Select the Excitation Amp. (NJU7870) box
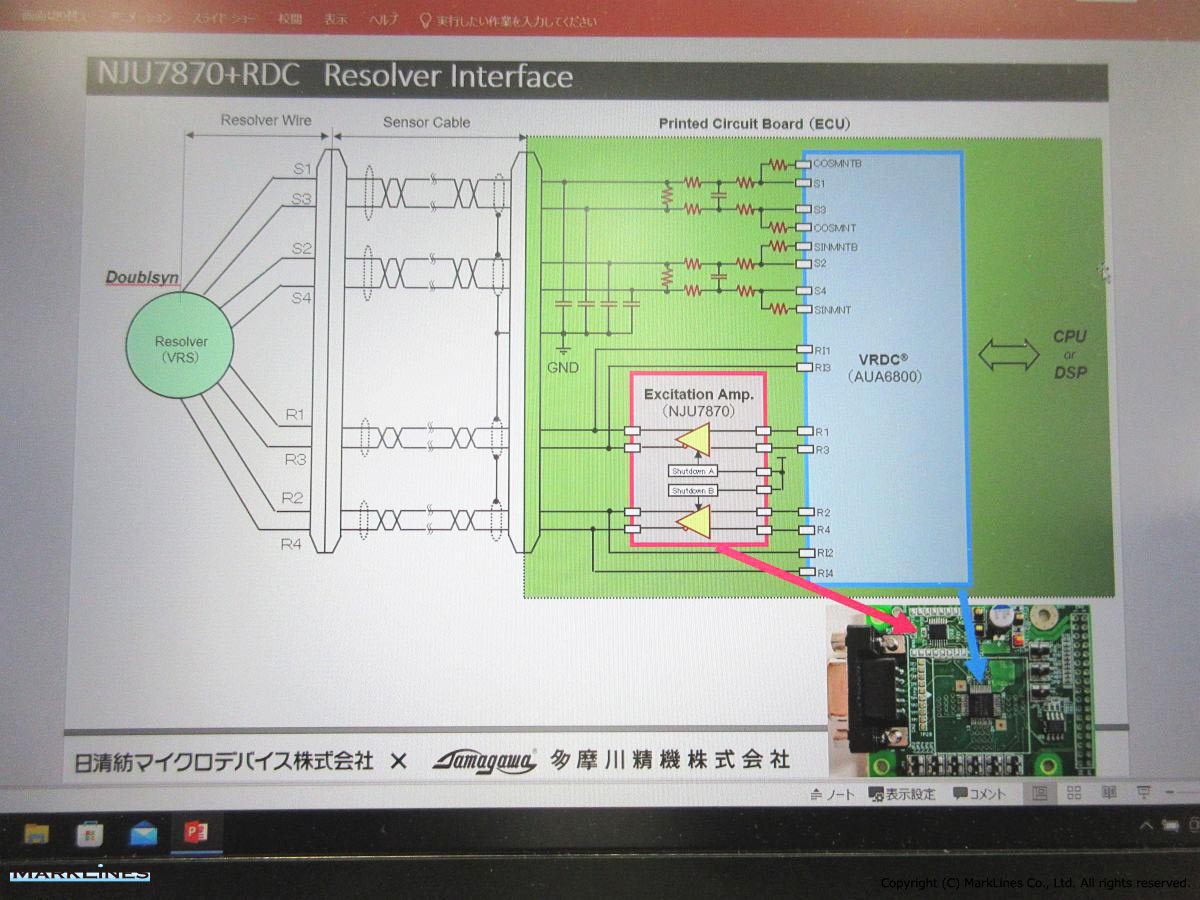Screen dimensions: 1200x900 click(x=698, y=459)
